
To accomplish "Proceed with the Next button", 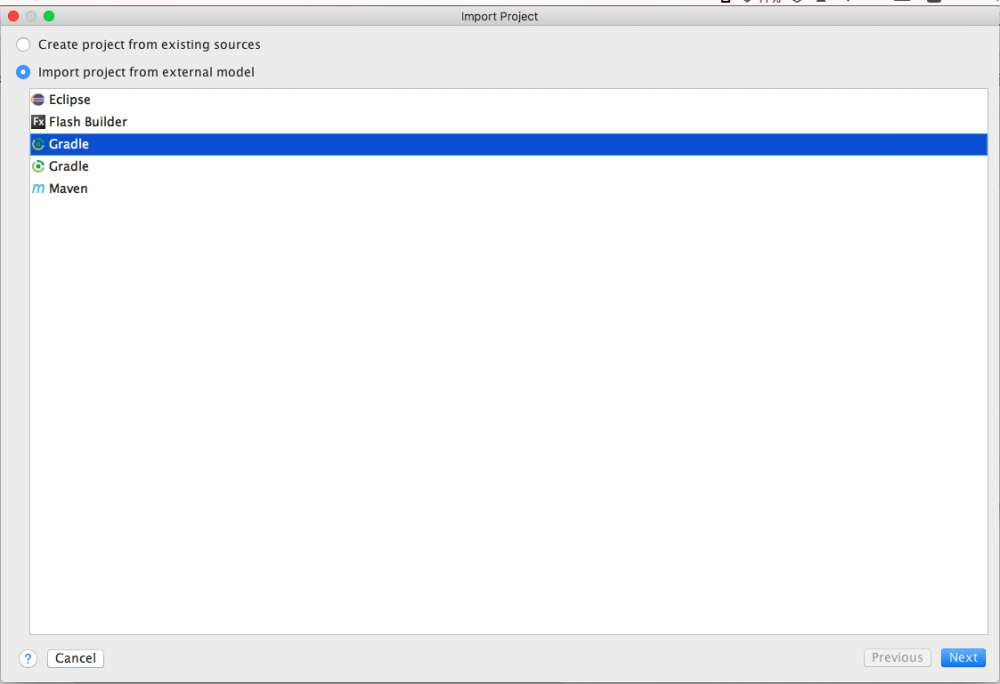I will coord(963,657).
